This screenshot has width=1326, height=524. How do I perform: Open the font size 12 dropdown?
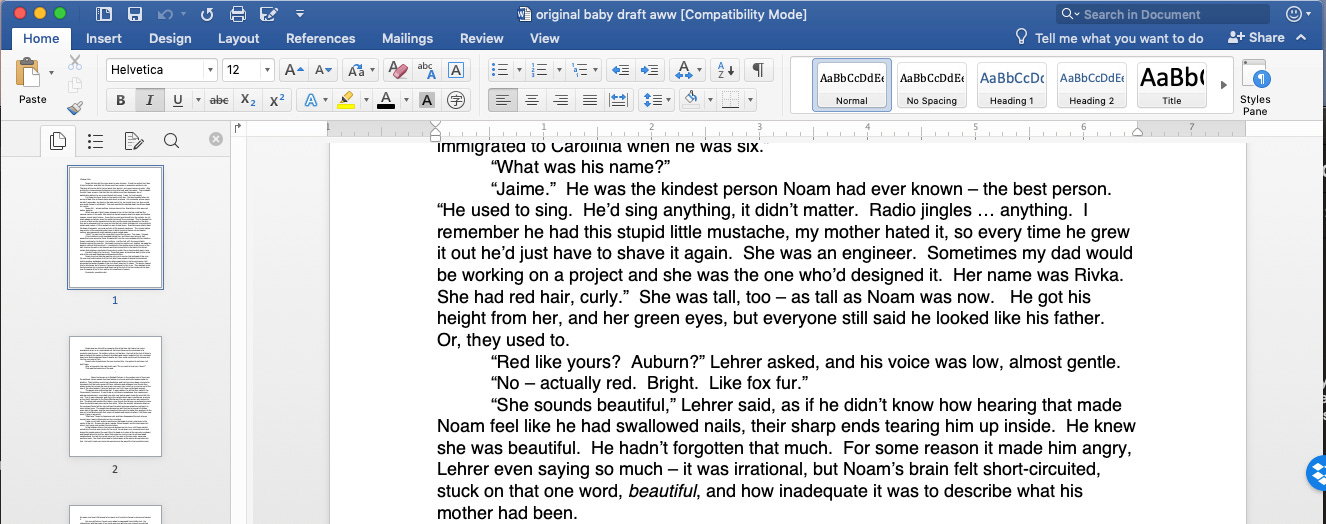[267, 70]
